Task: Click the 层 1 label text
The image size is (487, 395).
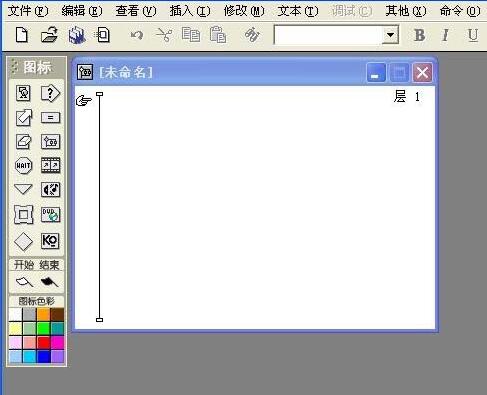Action: (407, 97)
